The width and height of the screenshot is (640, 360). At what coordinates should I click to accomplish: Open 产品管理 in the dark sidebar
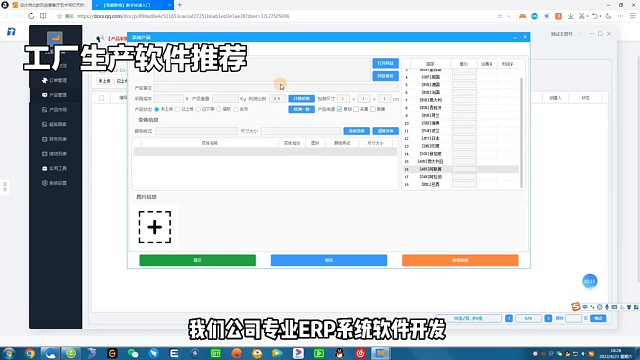coord(55,95)
